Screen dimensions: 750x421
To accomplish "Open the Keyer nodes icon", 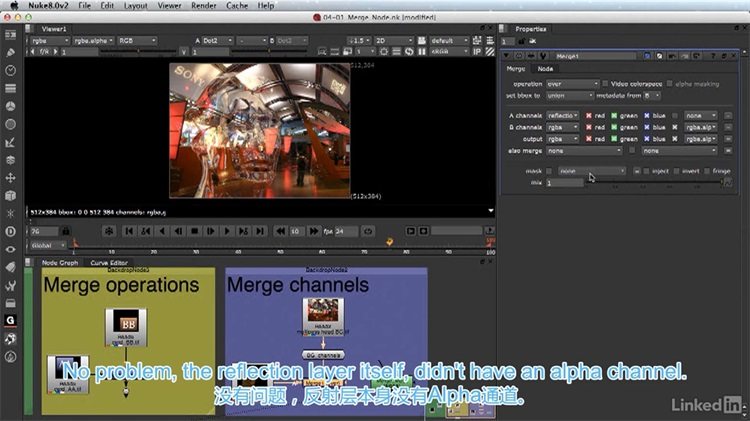I will click(x=10, y=142).
